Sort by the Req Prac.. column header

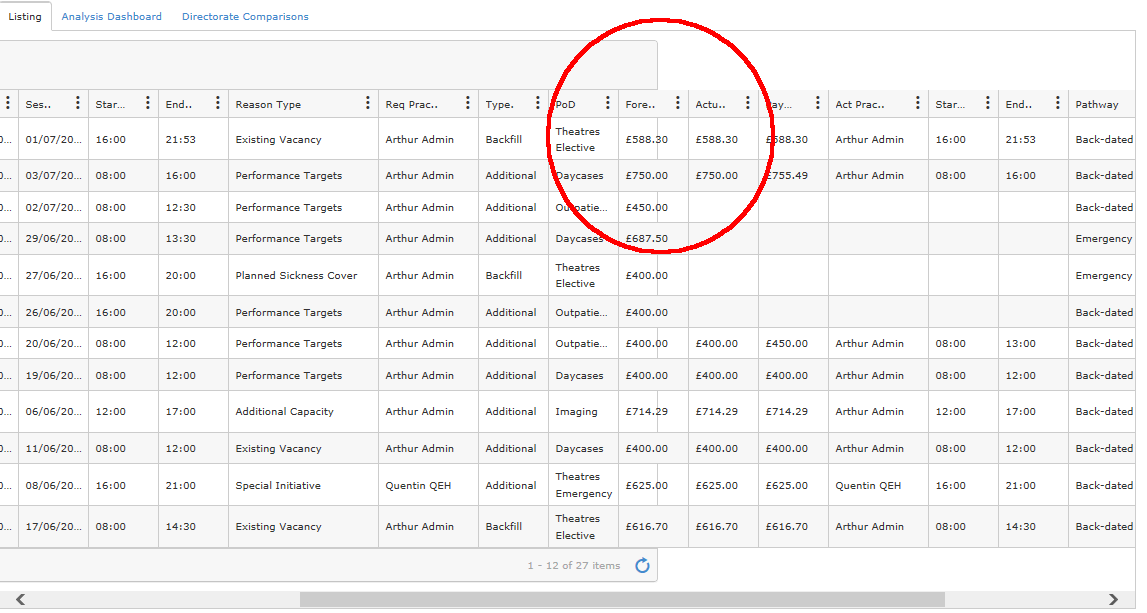point(411,105)
